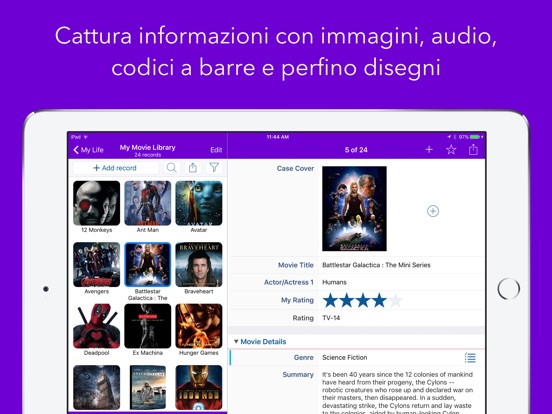Tap the My Movie Library title
Screen dimensions: 552x414
coord(148,148)
